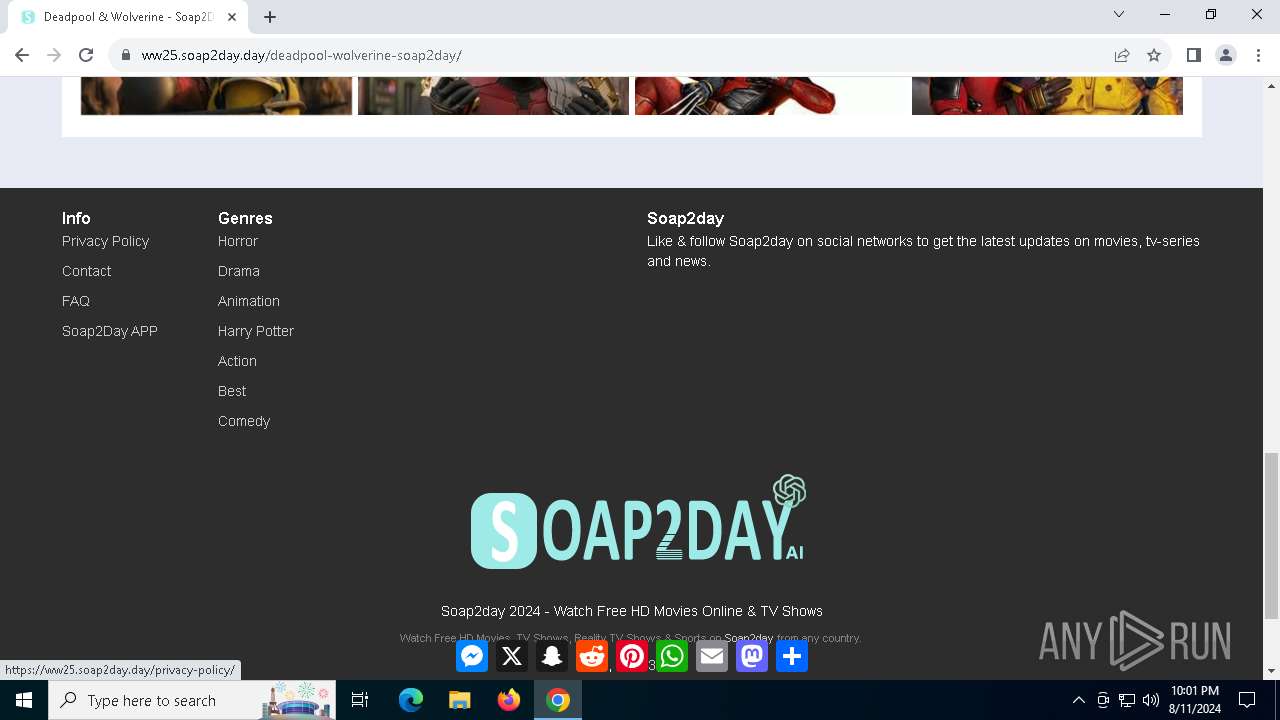Browse the Drama genre

click(x=239, y=271)
